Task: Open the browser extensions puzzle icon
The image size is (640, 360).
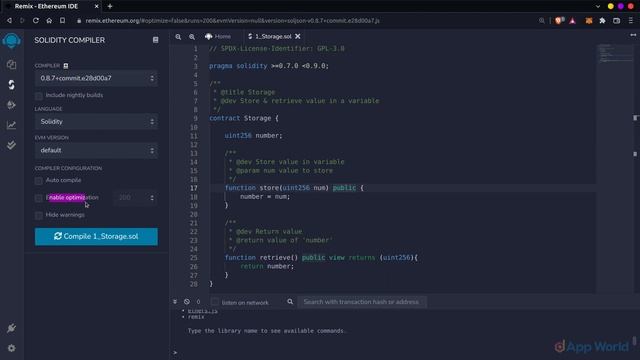Action: pyautogui.click(x=602, y=20)
